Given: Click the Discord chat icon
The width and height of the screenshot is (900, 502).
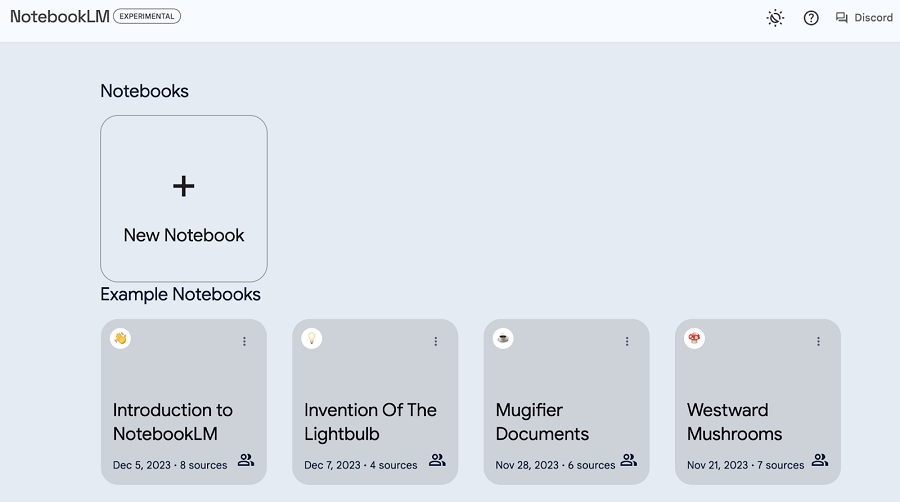Looking at the screenshot, I should (x=841, y=18).
